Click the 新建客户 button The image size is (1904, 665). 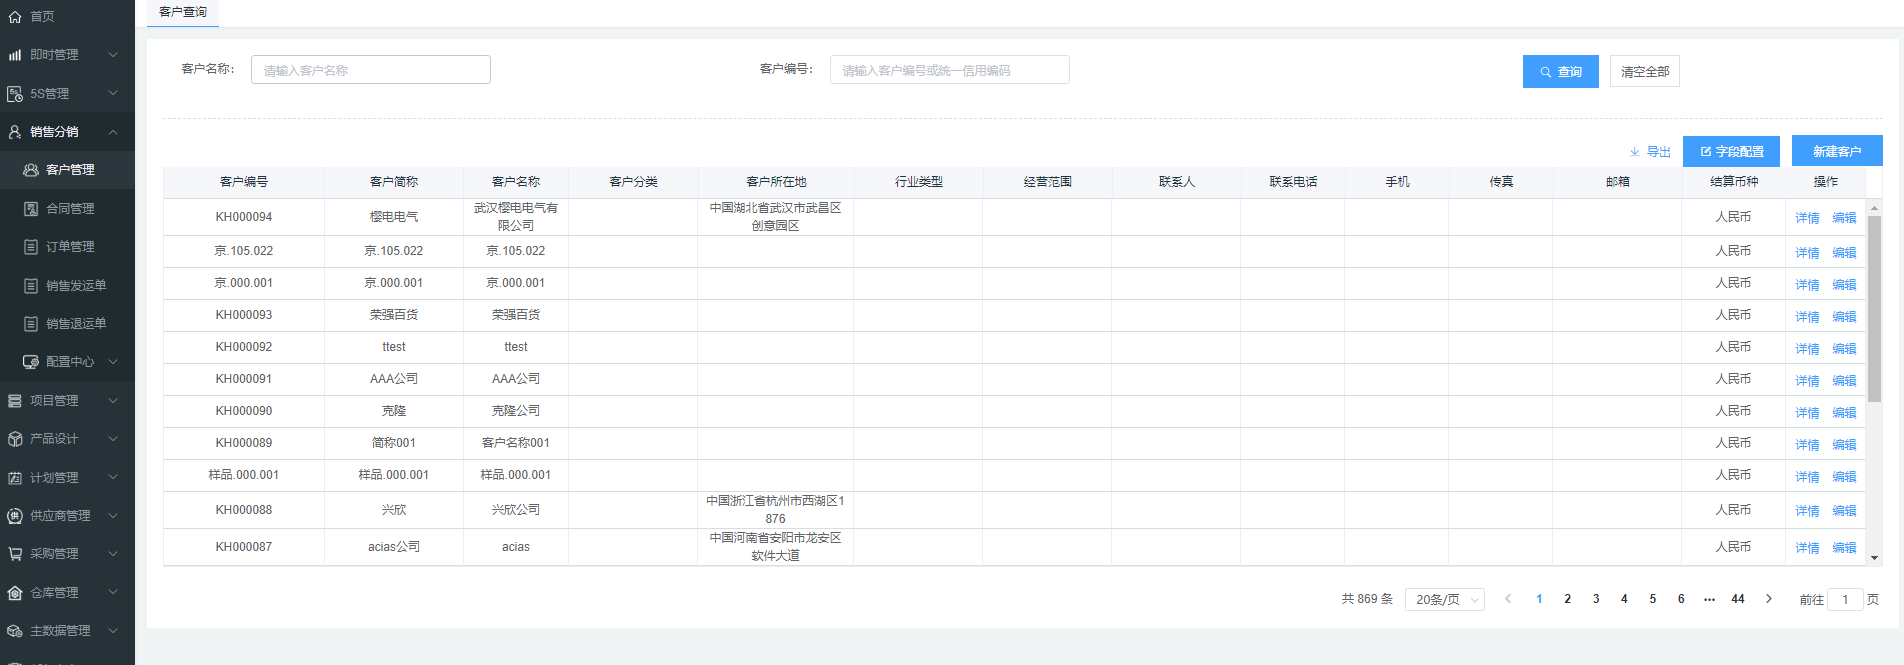pyautogui.click(x=1836, y=151)
